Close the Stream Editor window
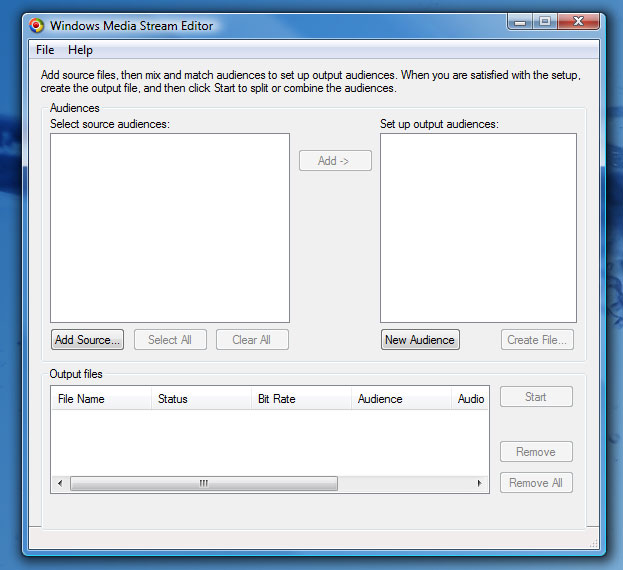 578,21
